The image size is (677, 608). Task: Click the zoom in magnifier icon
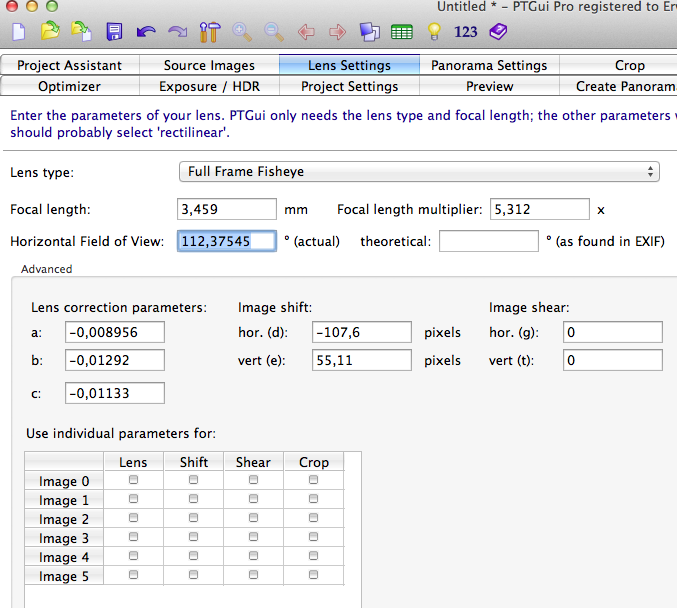242,32
